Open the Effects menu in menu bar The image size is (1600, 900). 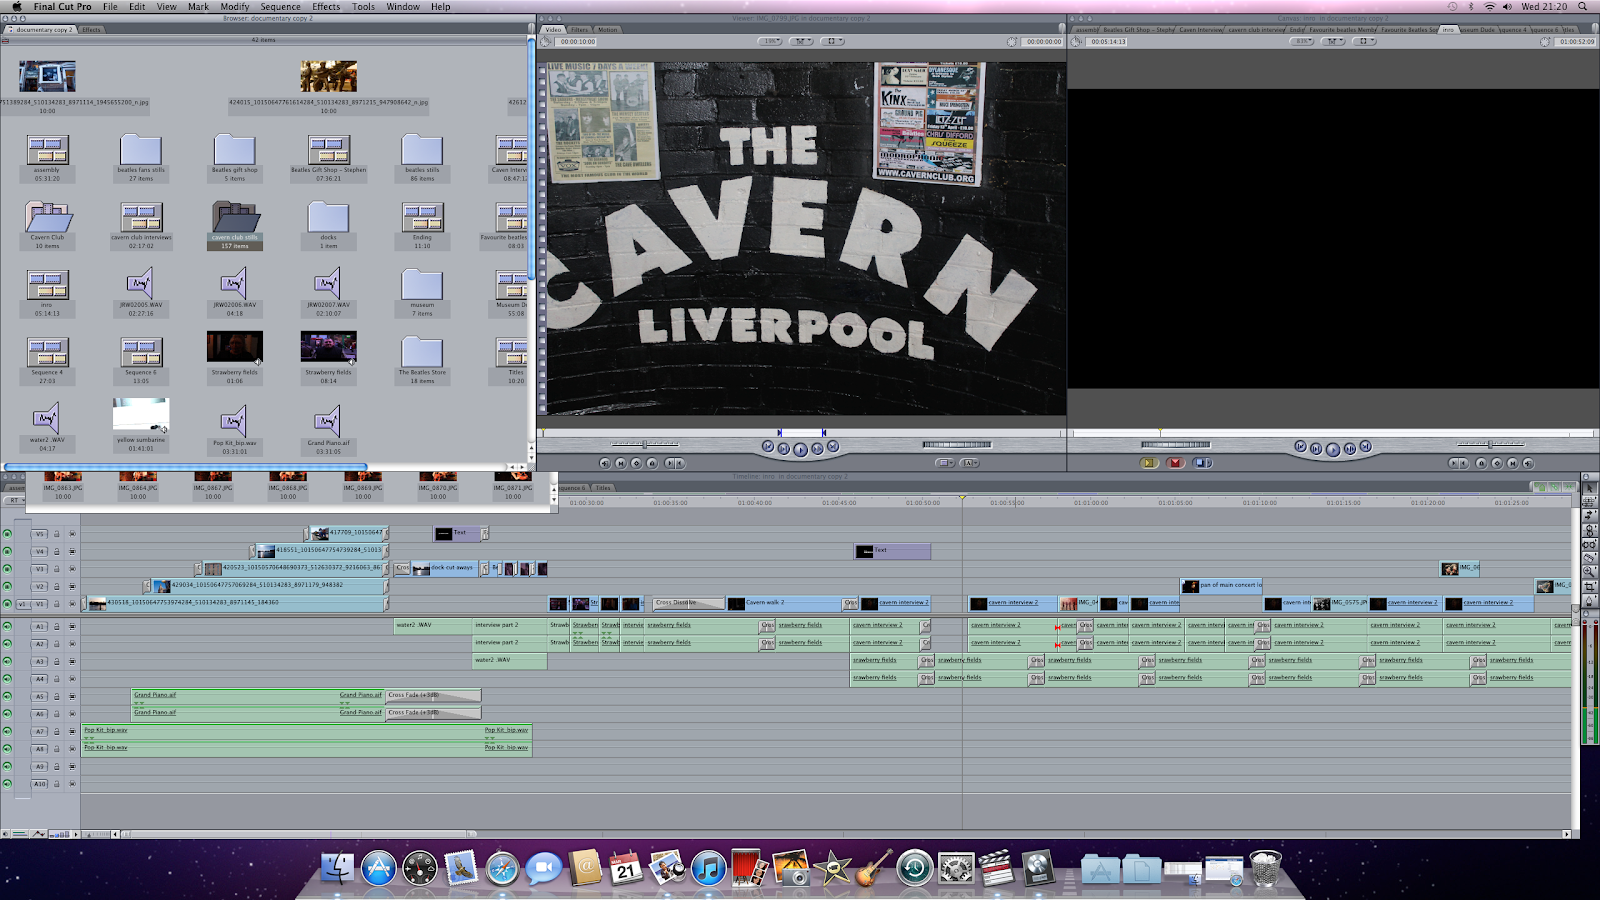coord(326,7)
